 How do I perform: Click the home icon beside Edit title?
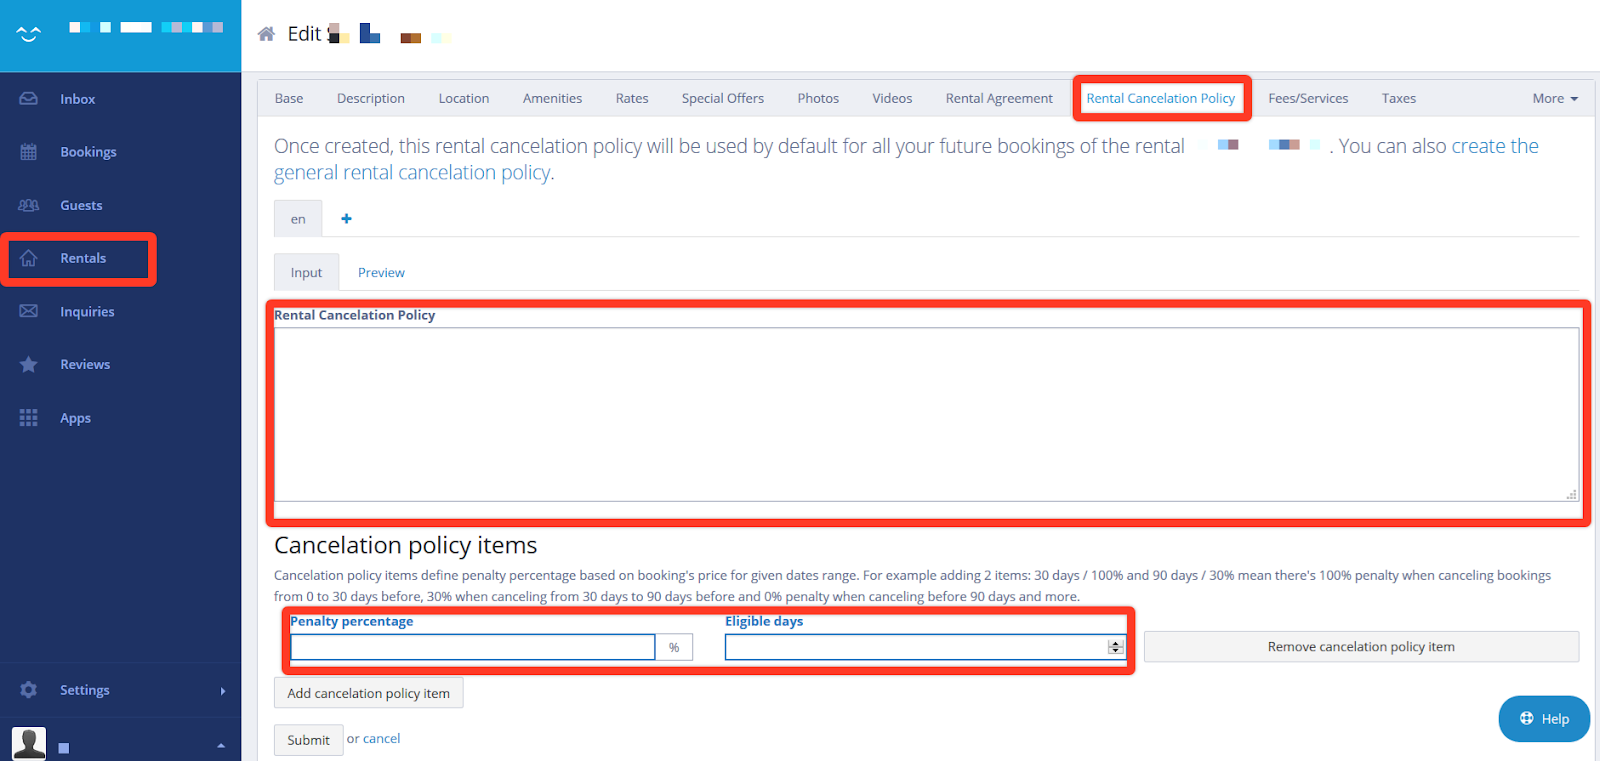point(266,34)
